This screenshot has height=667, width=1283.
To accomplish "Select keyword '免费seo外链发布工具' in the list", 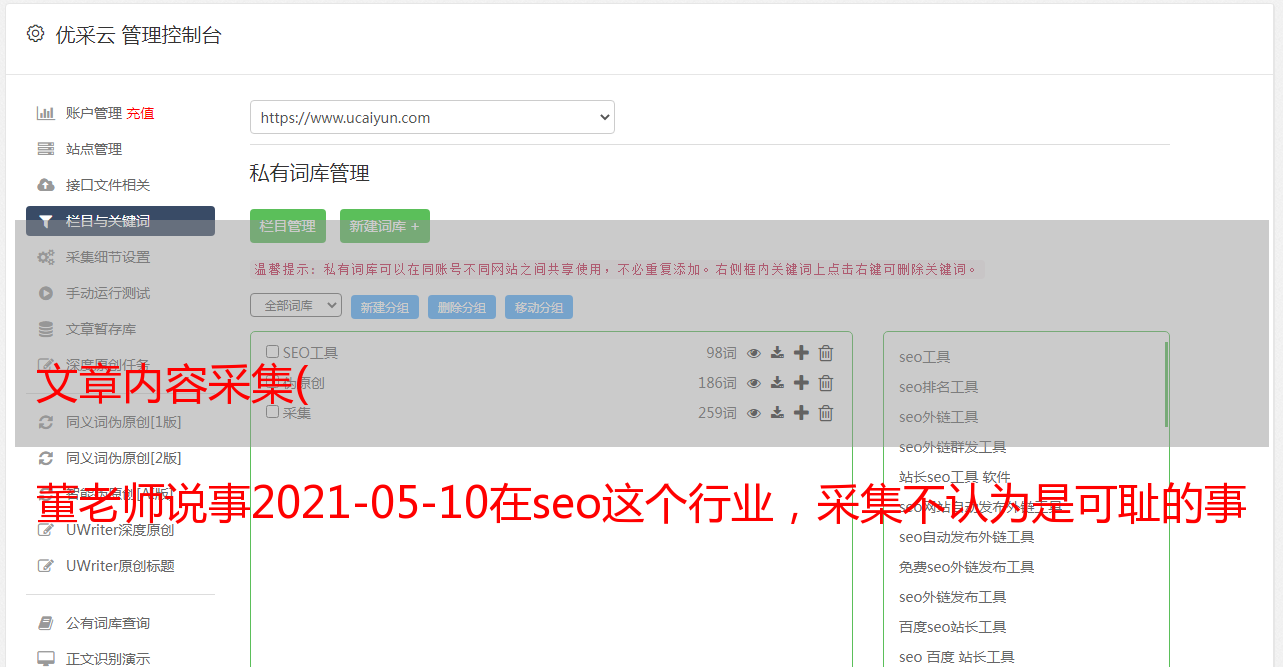I will click(x=967, y=567).
